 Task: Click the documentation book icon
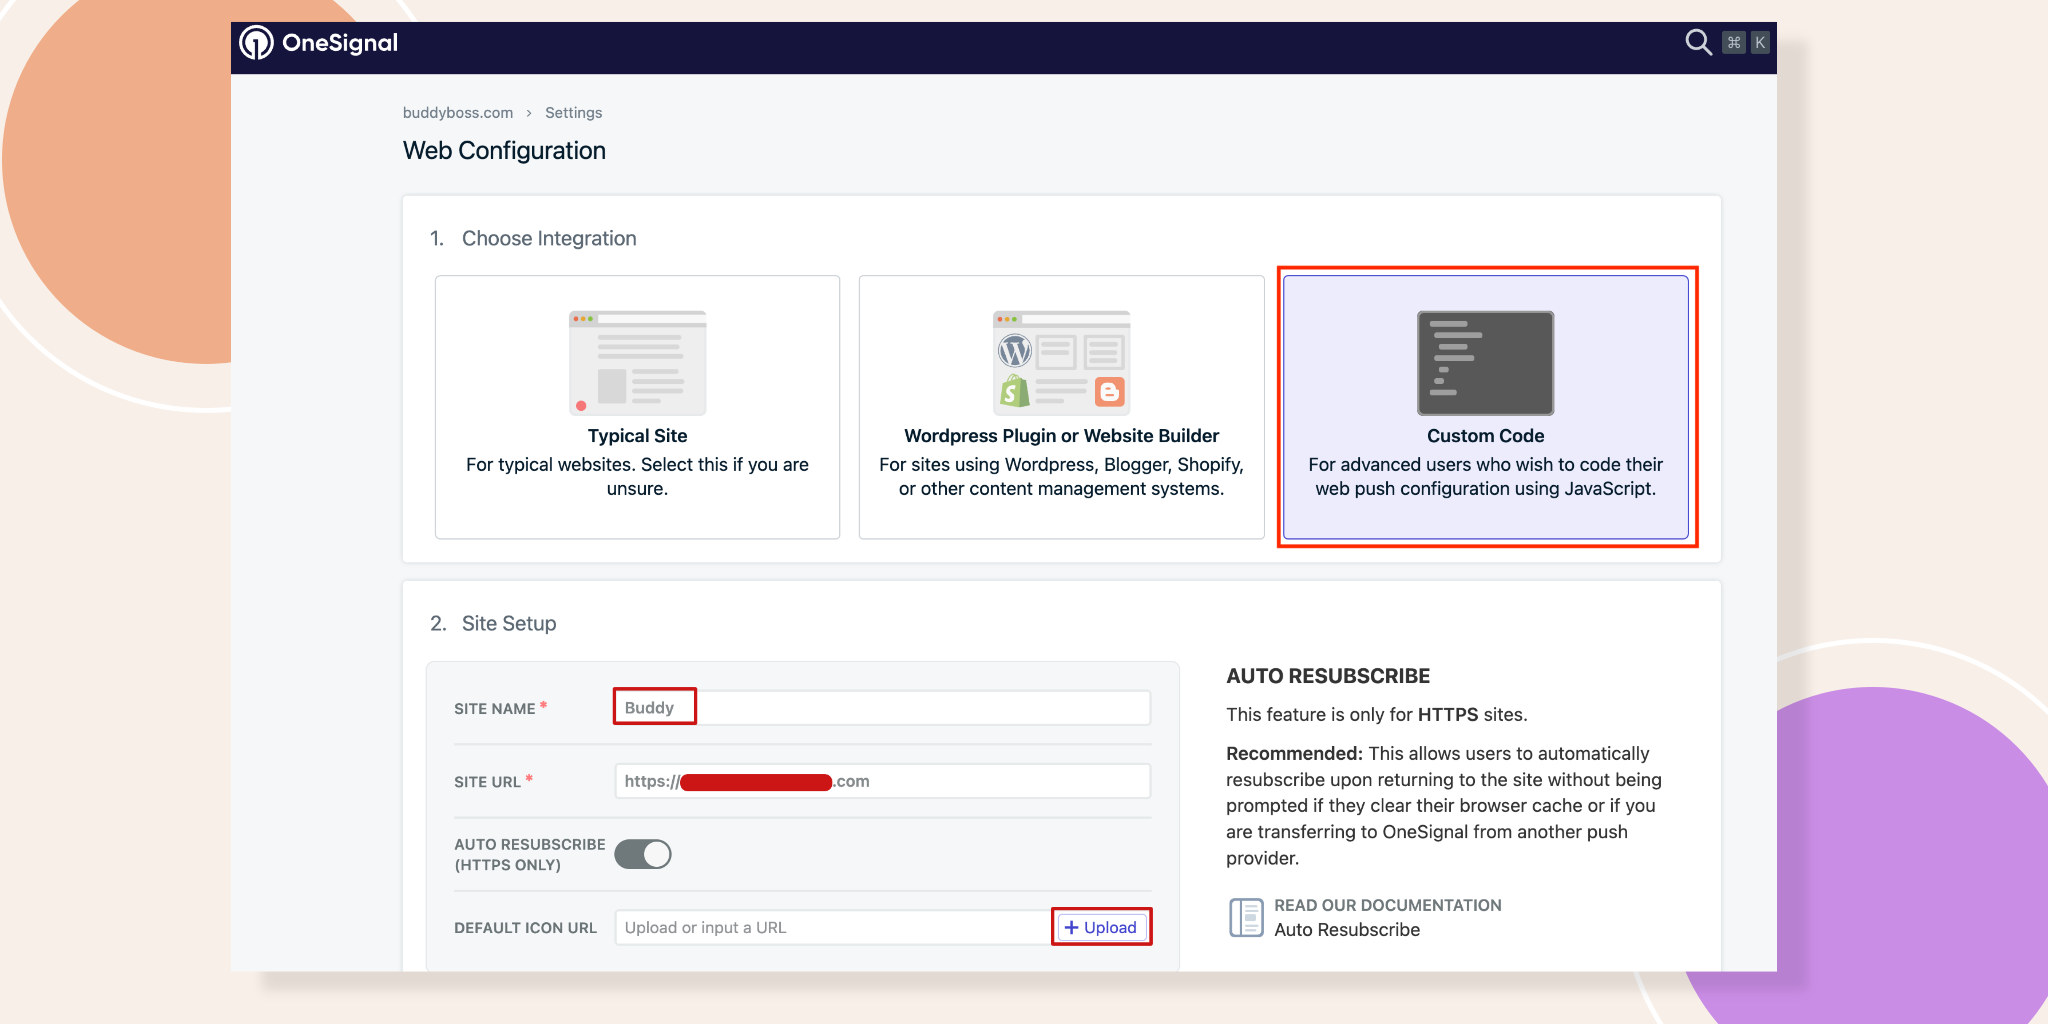1246,917
